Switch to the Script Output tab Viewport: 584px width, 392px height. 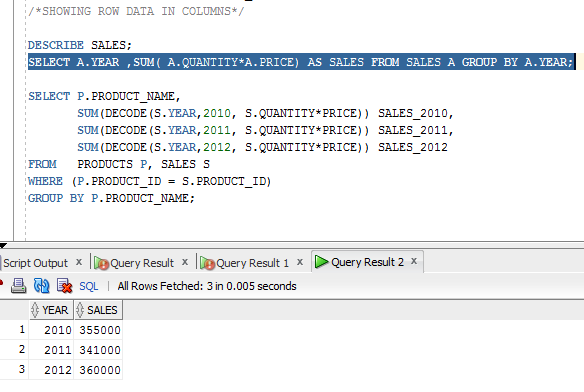(35, 263)
